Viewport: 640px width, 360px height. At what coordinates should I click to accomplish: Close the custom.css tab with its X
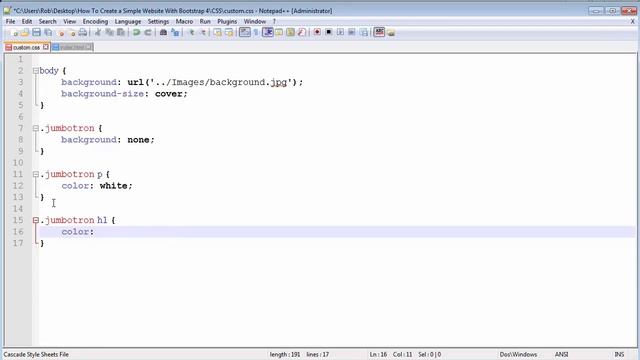point(46,47)
